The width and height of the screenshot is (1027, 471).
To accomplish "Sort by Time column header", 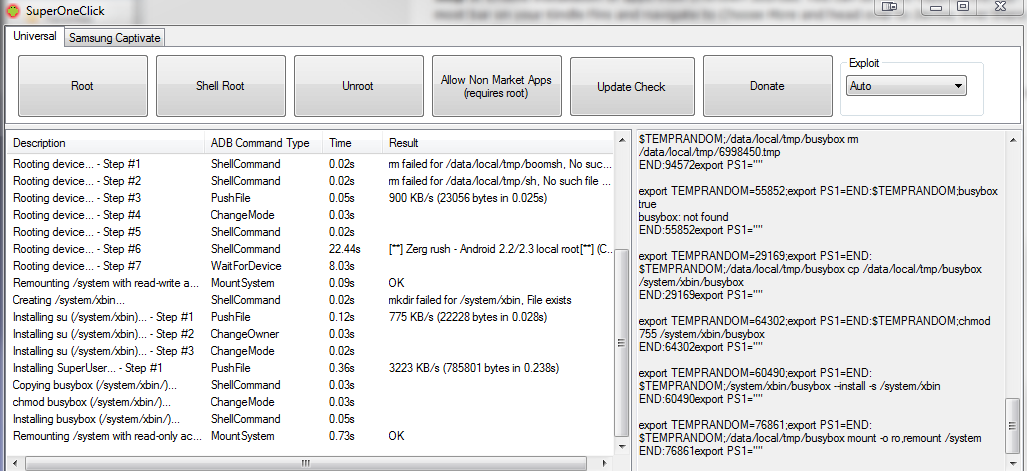I will (x=352, y=143).
